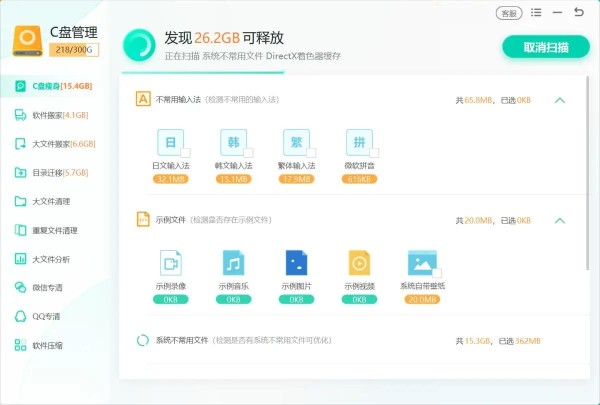Collapse the 示例文件 section chevron
Screen dimensions: 600x405
(560, 220)
